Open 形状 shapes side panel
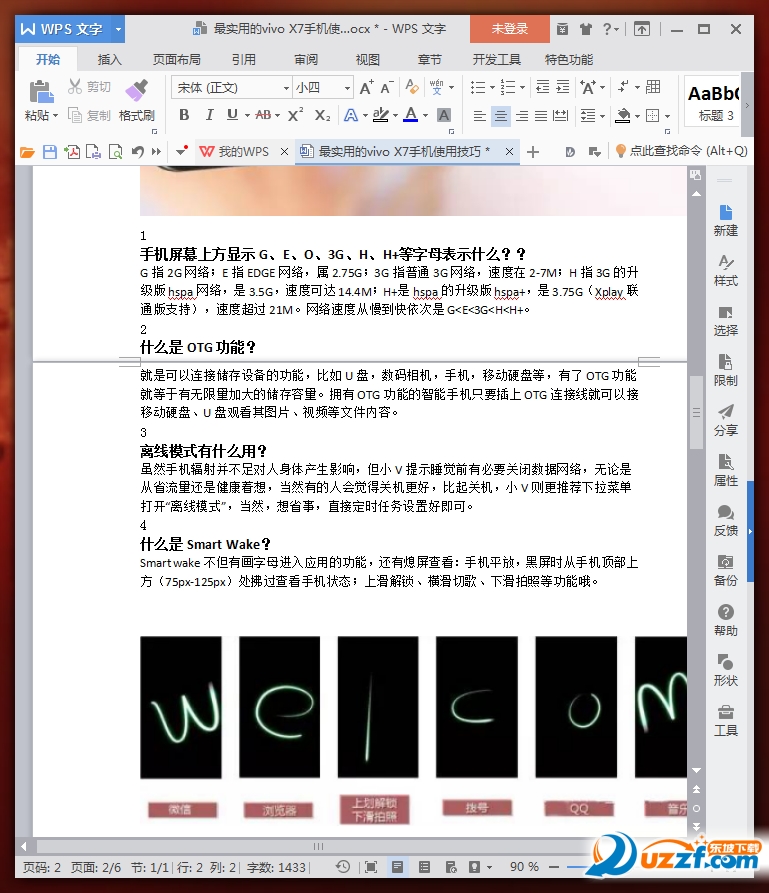769x893 pixels. (725, 670)
